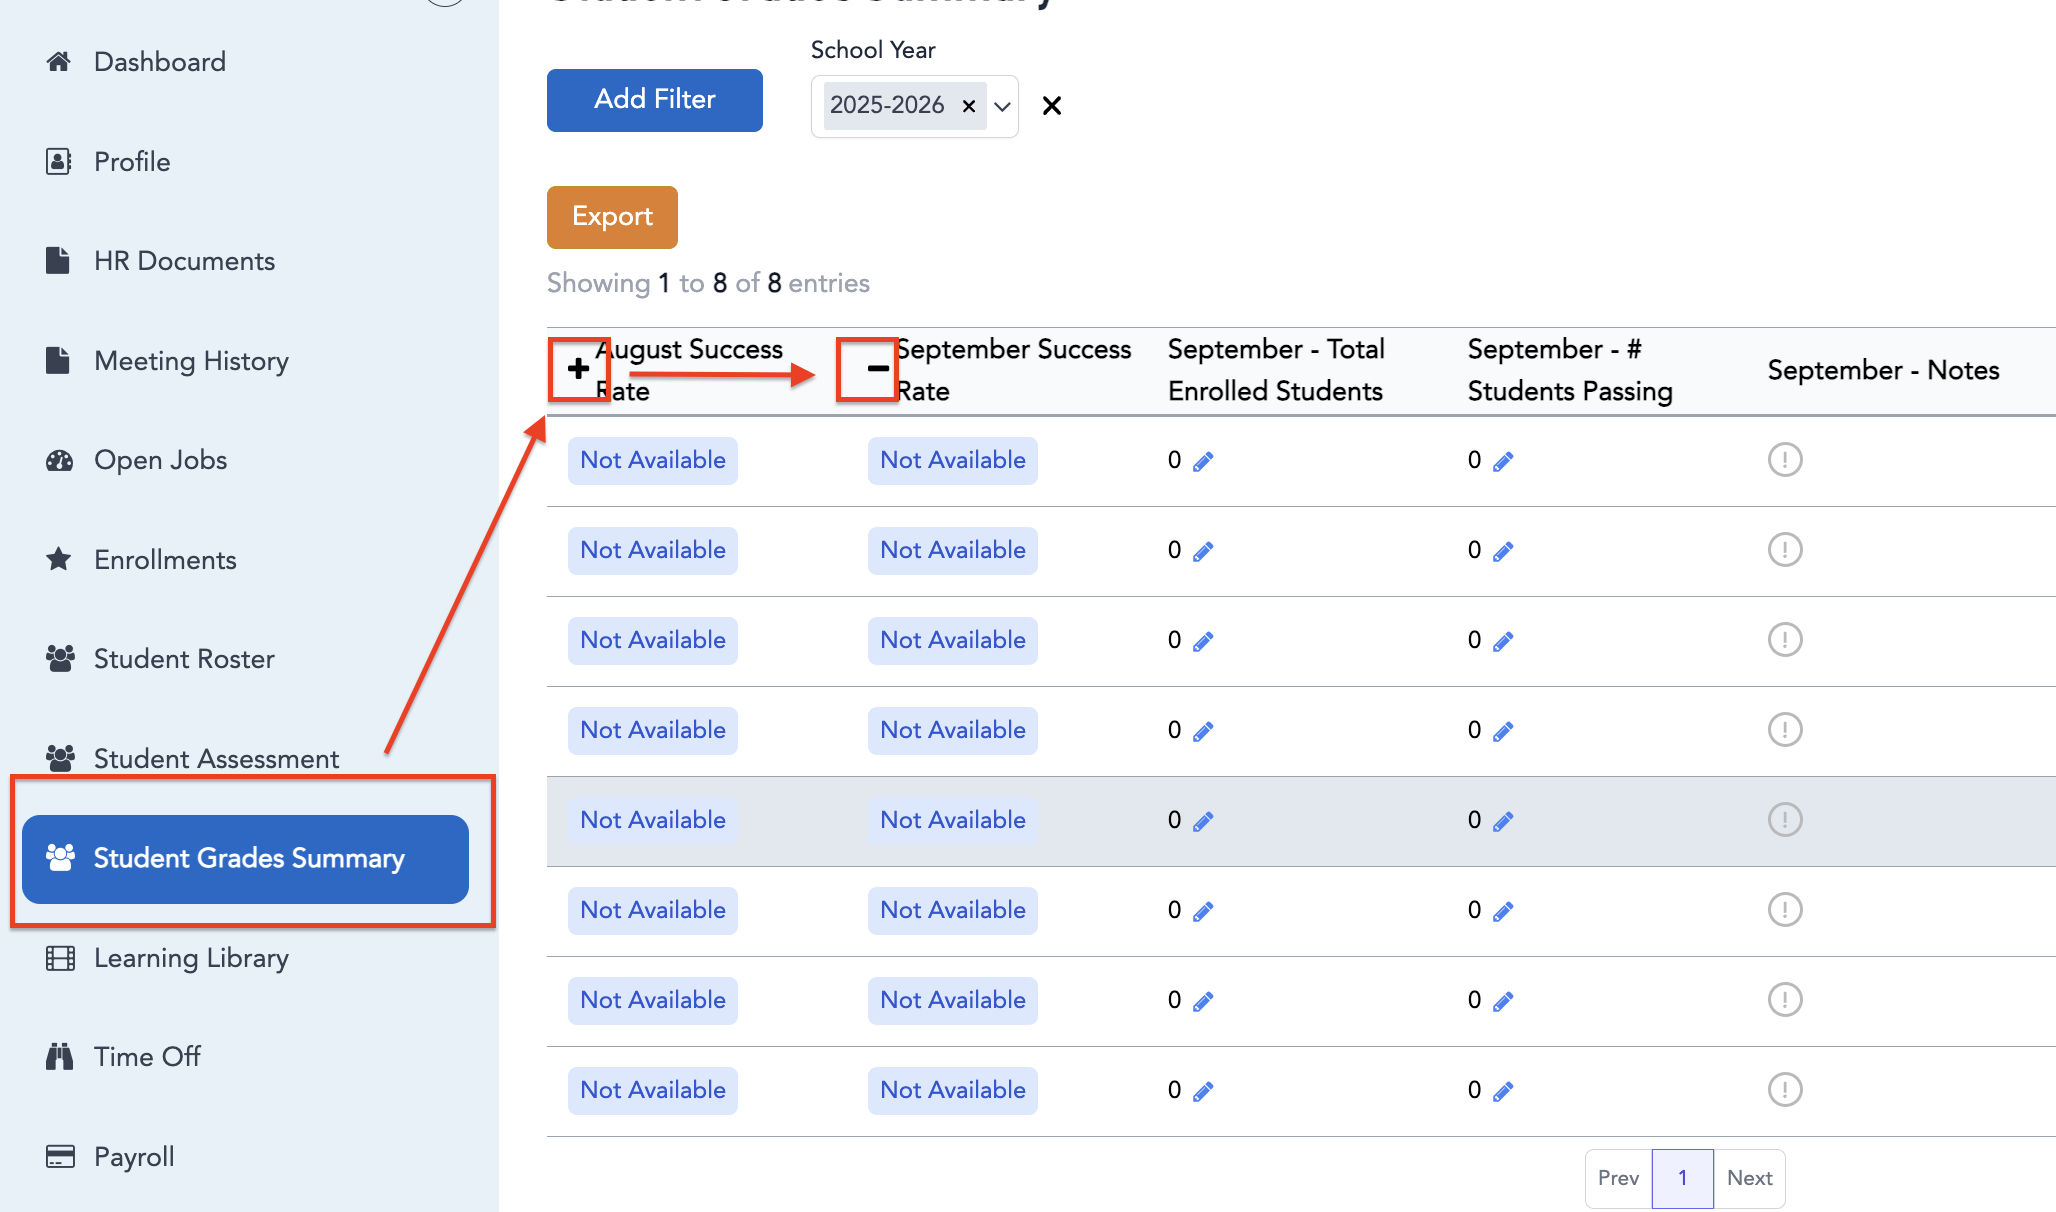This screenshot has width=2056, height=1212.
Task: Remove the 2025-2026 selected year tag
Action: coord(968,106)
